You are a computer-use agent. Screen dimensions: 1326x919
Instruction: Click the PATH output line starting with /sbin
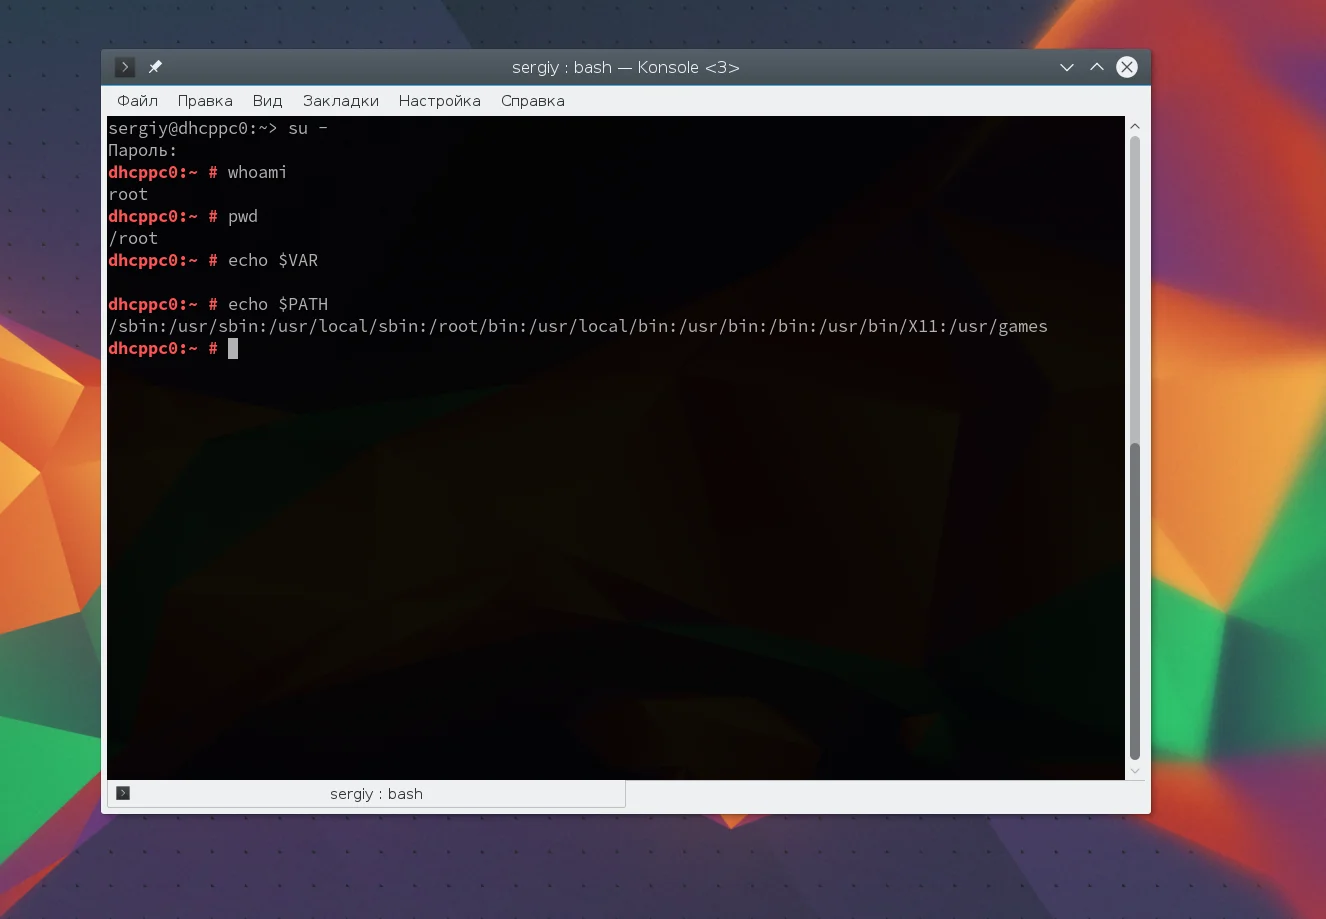point(578,326)
